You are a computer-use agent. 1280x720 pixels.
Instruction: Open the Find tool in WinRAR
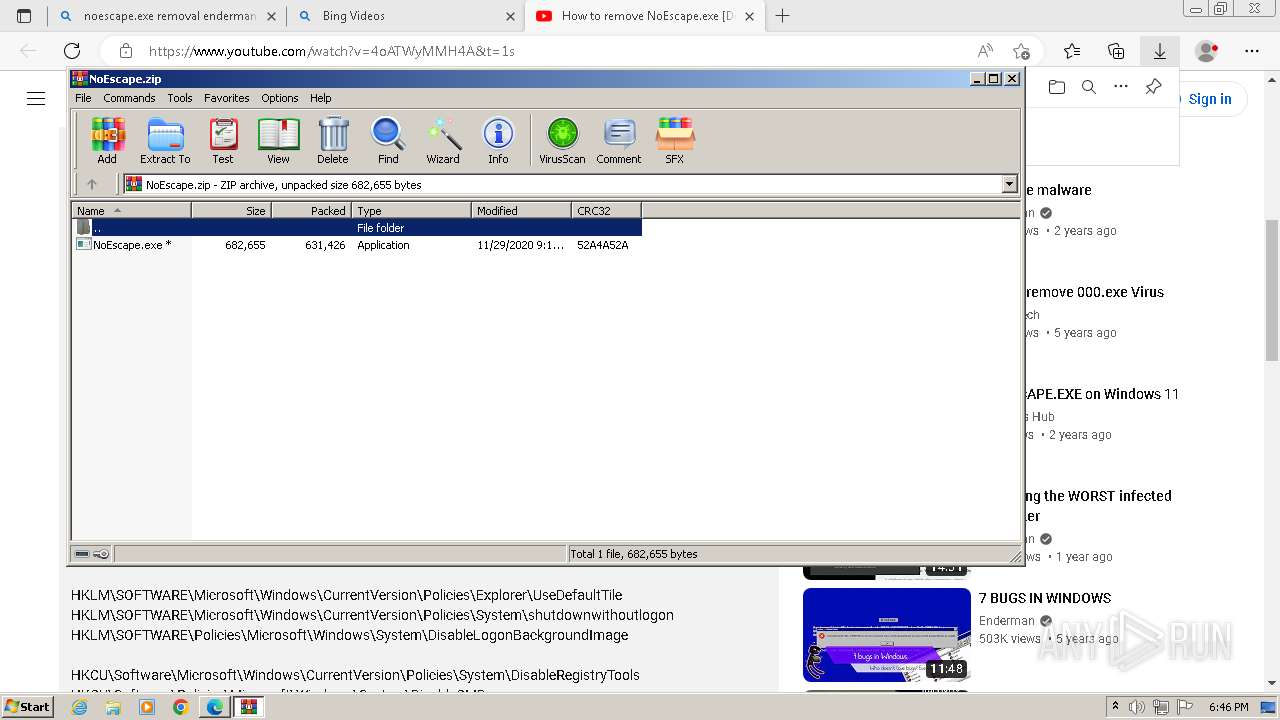(388, 140)
